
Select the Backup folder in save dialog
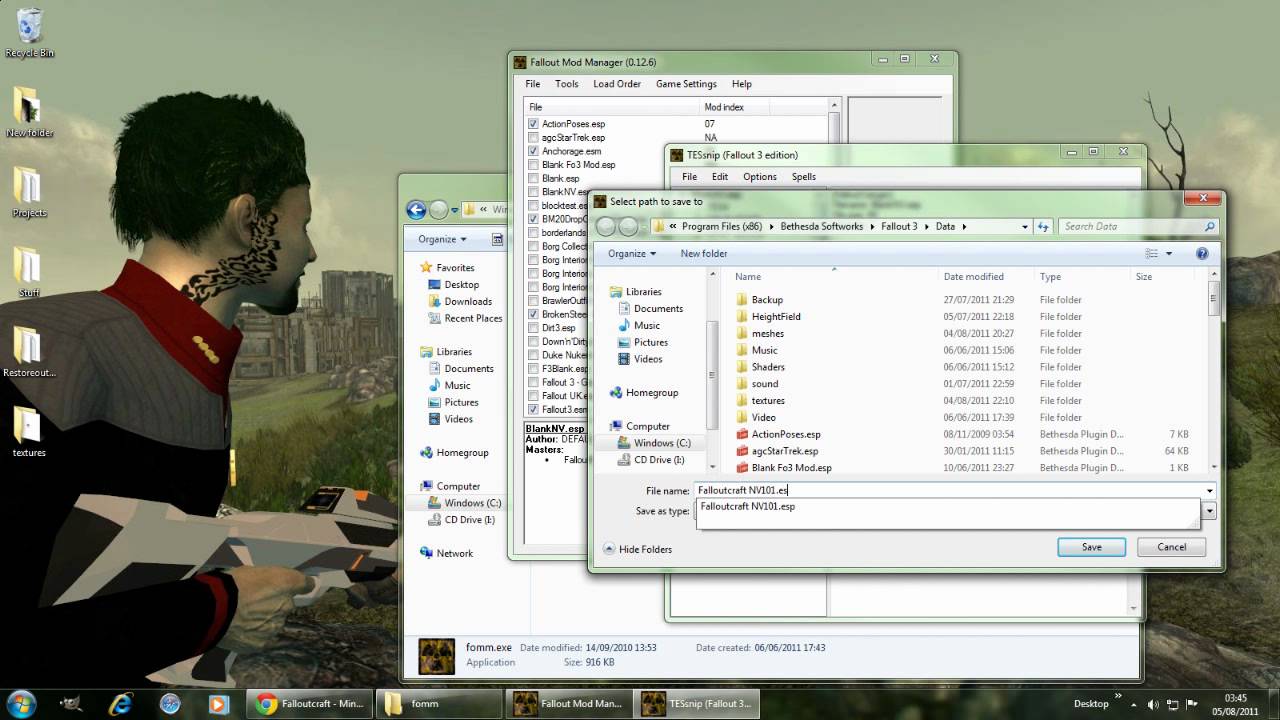[x=767, y=300]
